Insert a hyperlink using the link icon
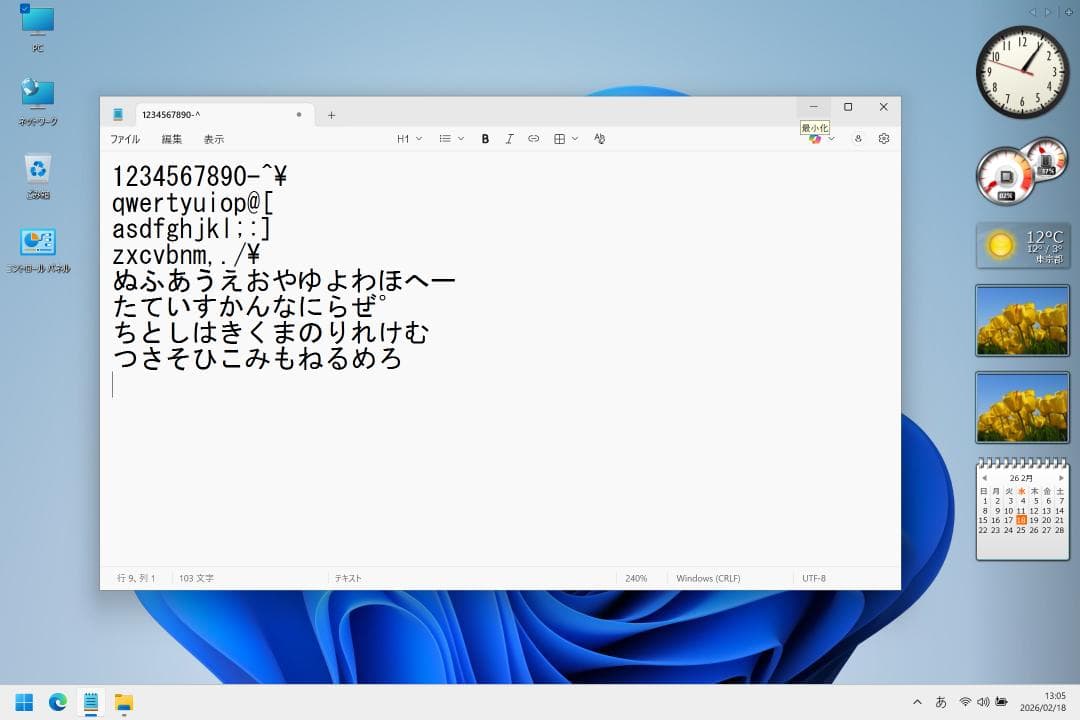The image size is (1080, 720). 534,138
